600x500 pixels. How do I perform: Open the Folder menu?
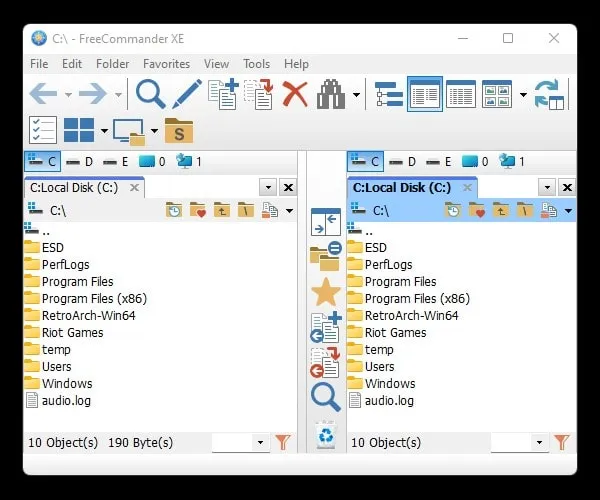[112, 64]
